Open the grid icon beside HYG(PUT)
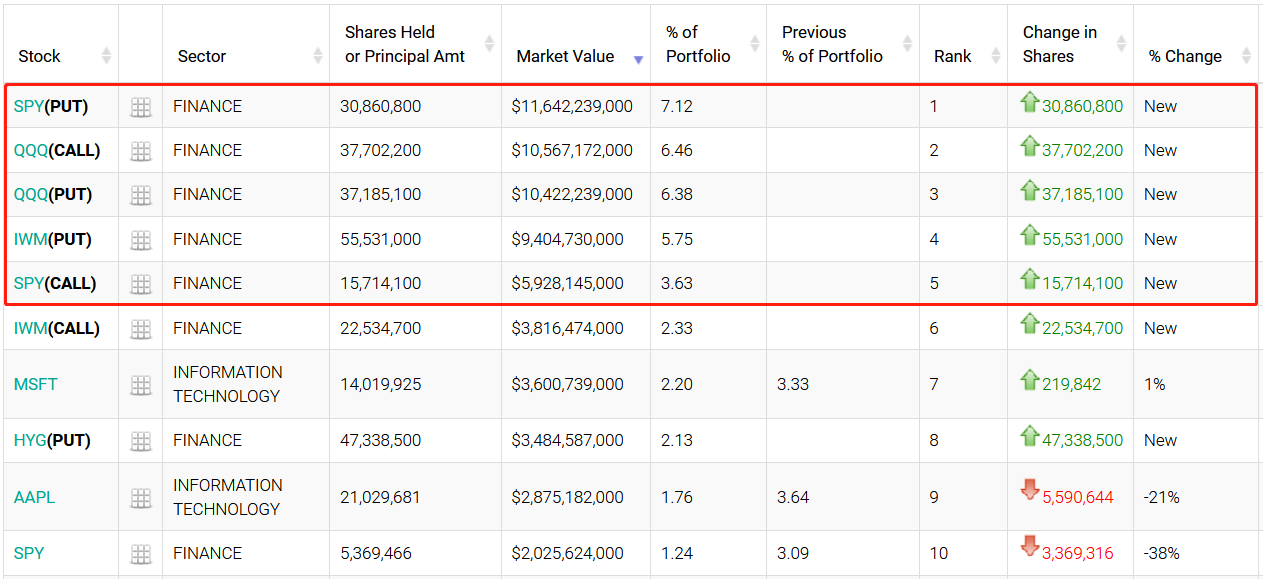The width and height of the screenshot is (1263, 579). pos(141,441)
